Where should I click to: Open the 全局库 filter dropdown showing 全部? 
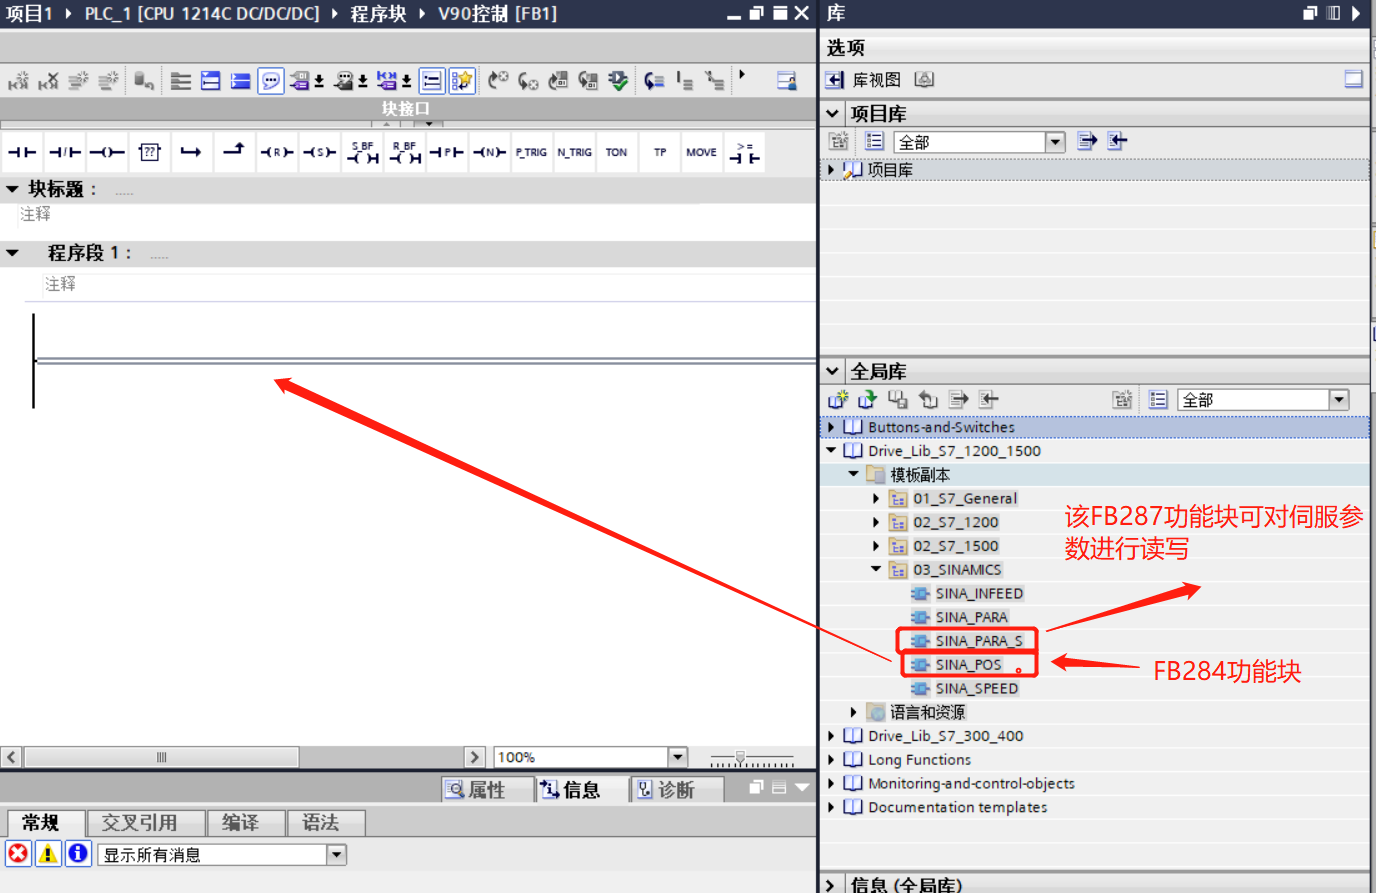[1339, 400]
